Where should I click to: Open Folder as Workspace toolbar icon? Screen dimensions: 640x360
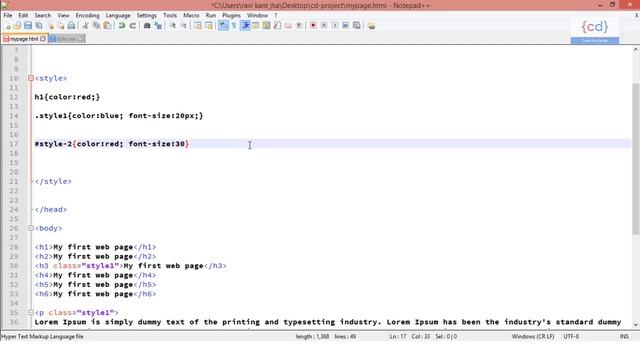click(x=288, y=26)
